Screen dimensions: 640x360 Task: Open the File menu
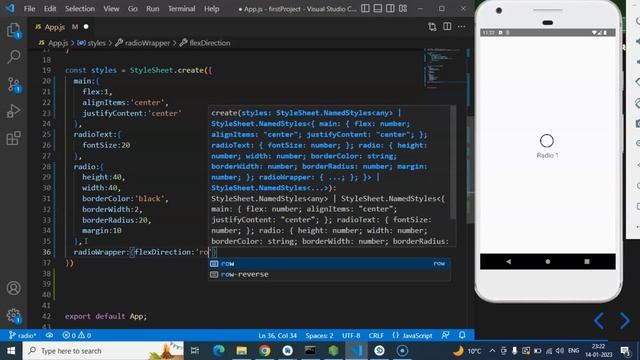pyautogui.click(x=29, y=9)
